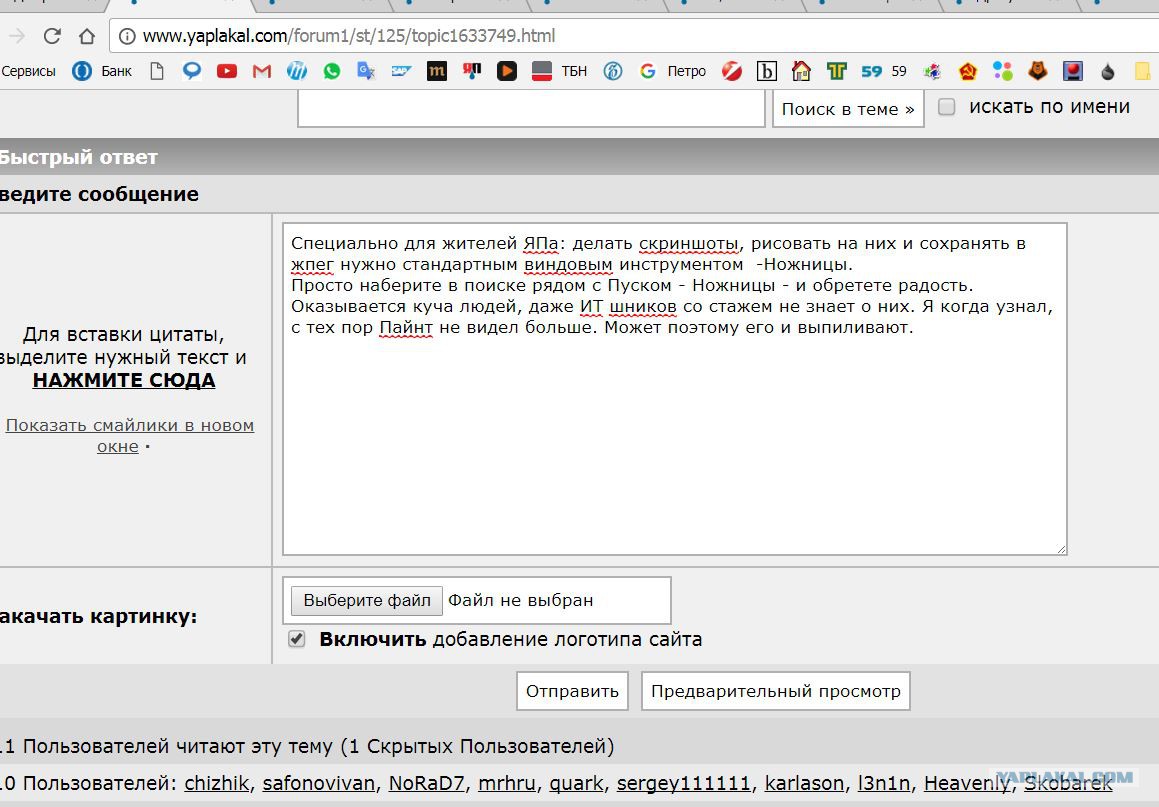View site info icon in address bar
The image size is (1159, 807).
[x=127, y=35]
